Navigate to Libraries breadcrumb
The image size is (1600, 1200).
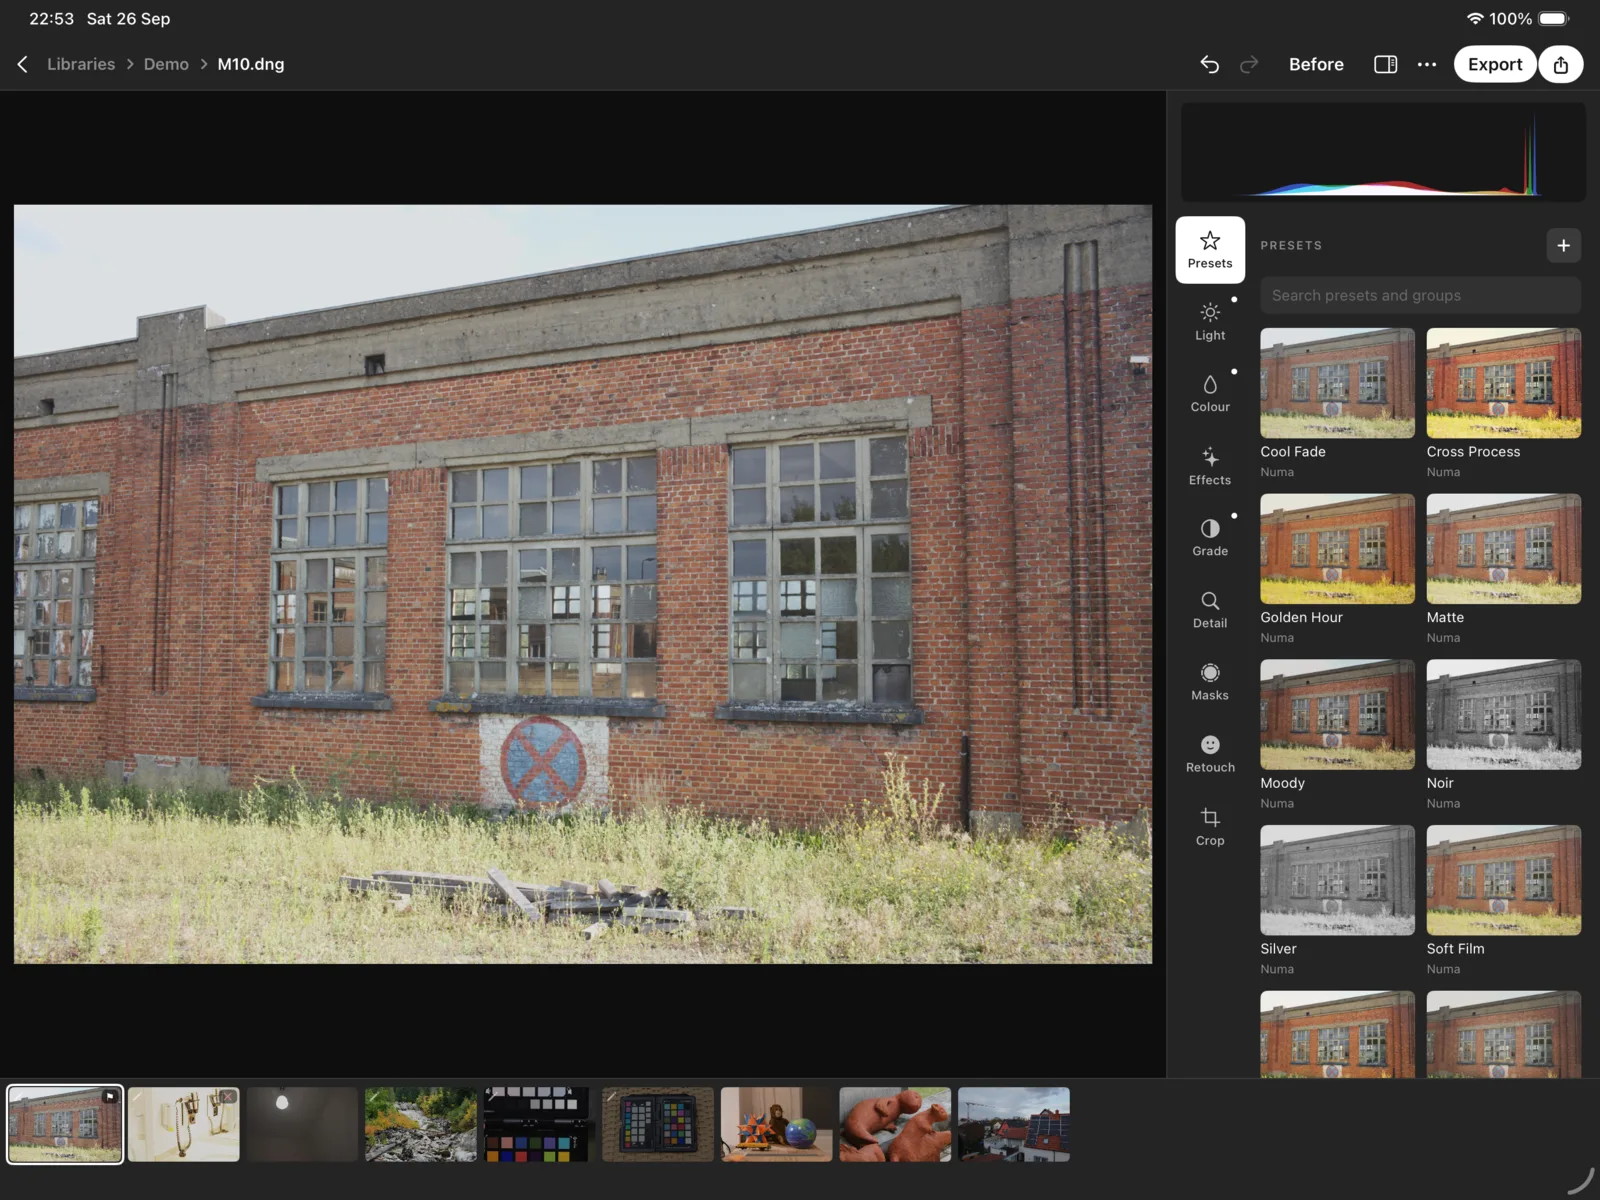click(81, 64)
